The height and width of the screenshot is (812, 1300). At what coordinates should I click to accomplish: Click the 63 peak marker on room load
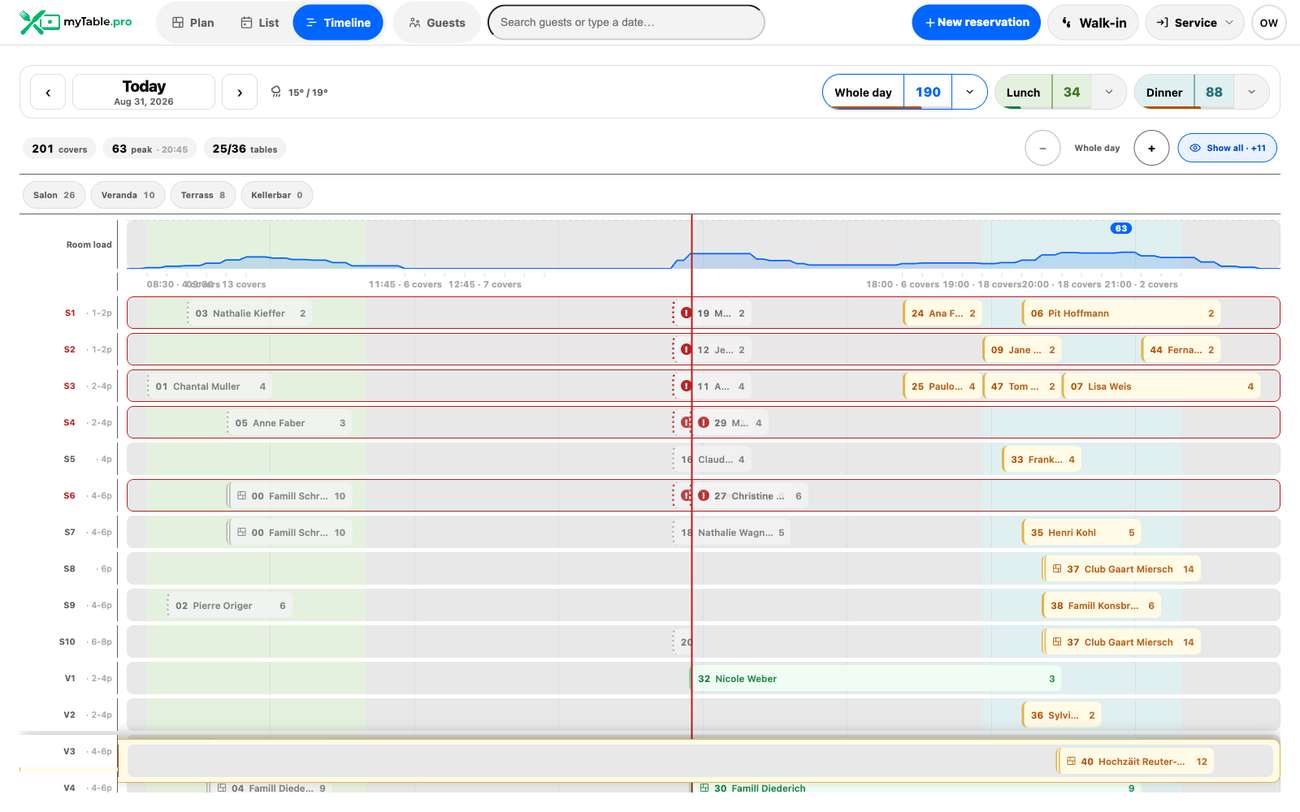1121,228
